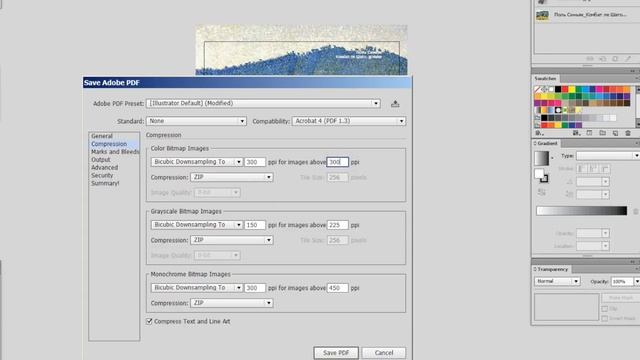Open the Adobe PDF Preset dropdown

tap(263, 103)
